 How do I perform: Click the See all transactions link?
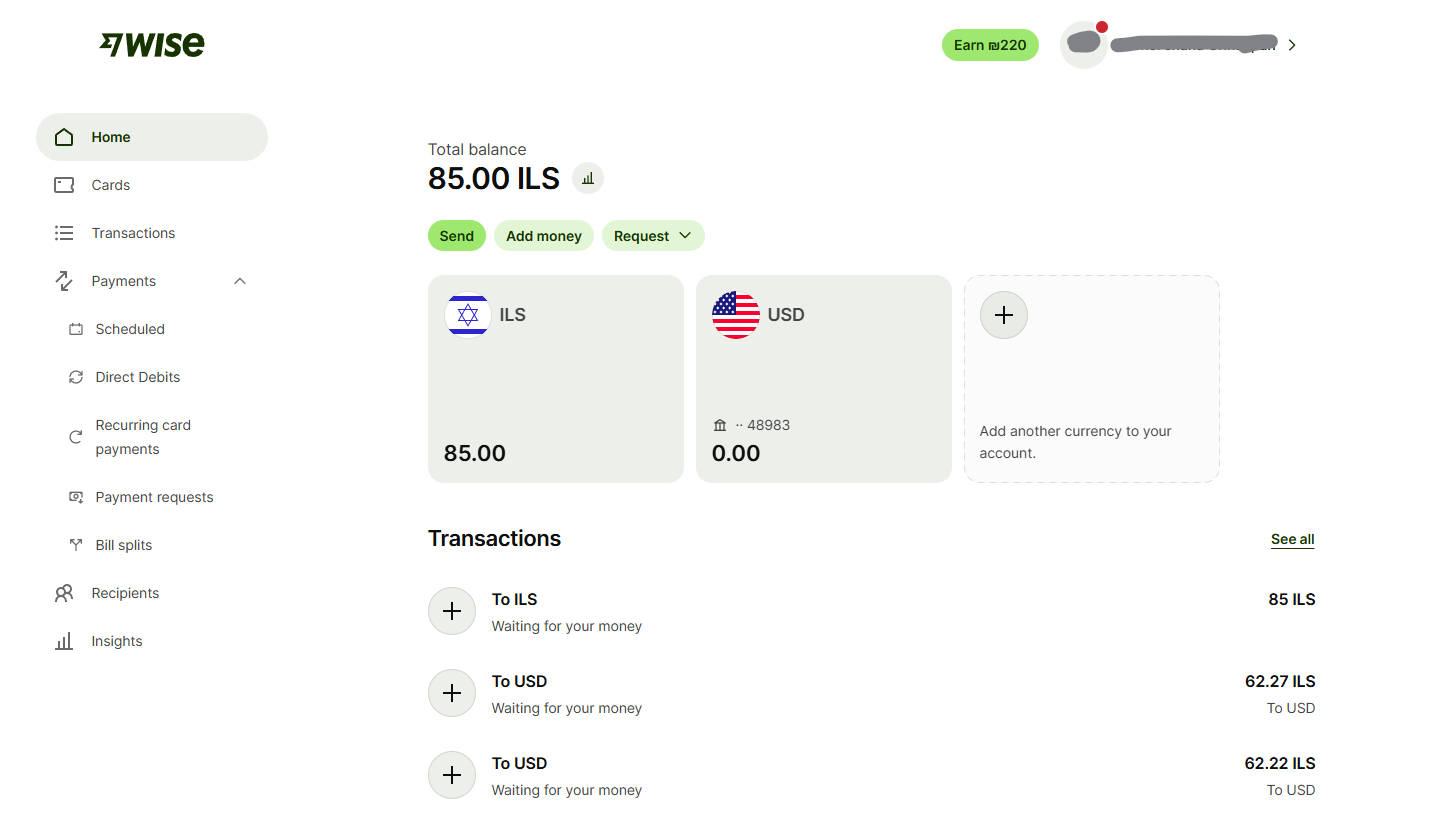click(x=1292, y=539)
